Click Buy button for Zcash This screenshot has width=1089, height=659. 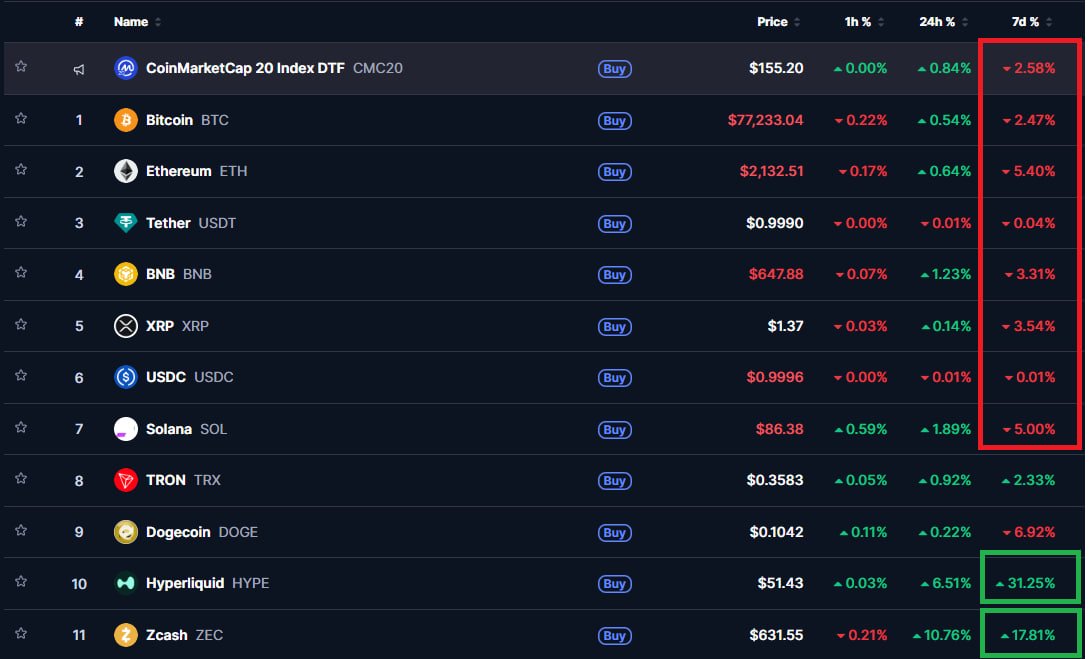click(615, 635)
